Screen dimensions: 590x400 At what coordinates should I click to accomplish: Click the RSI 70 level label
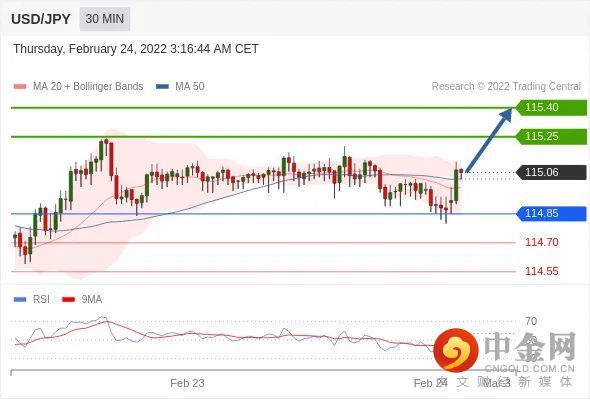(531, 321)
